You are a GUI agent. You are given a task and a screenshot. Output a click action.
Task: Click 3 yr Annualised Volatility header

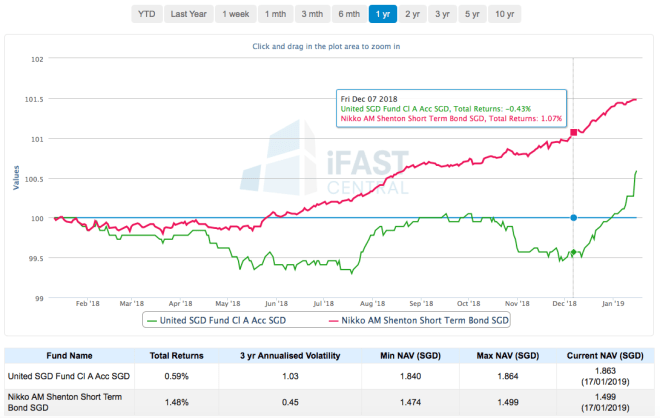coord(290,356)
